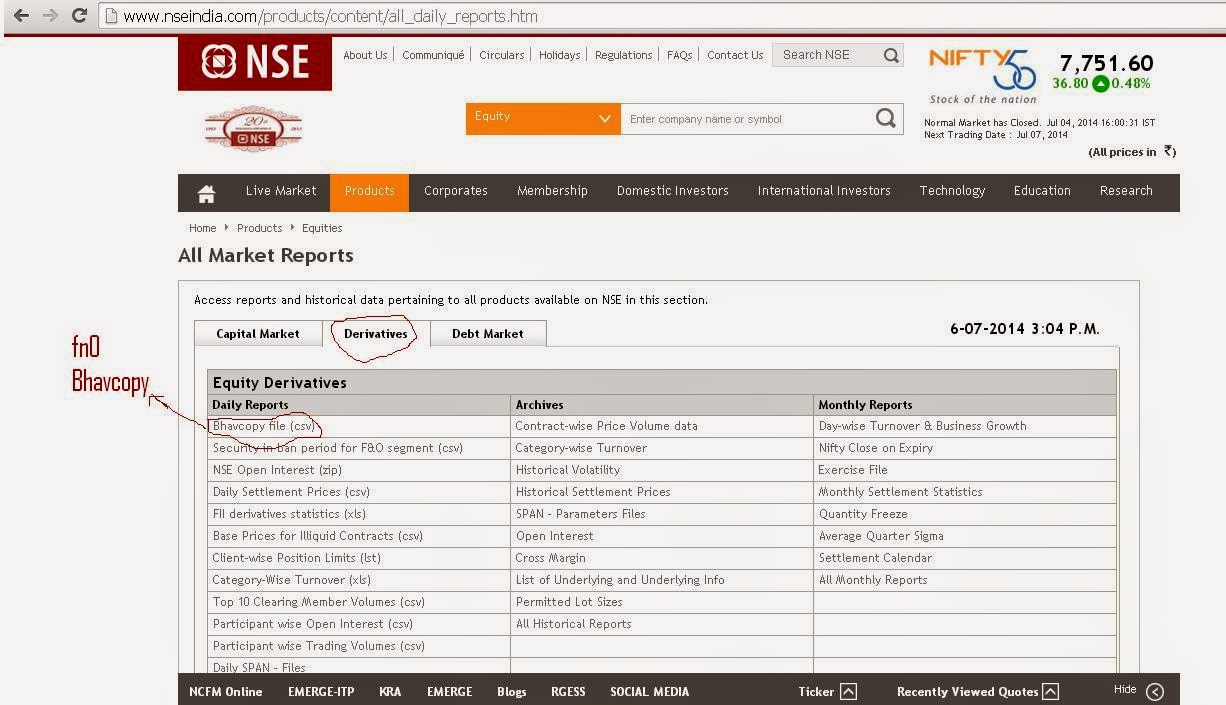
Task: Open Category-Wise Turnover (xls)
Action: pos(291,580)
